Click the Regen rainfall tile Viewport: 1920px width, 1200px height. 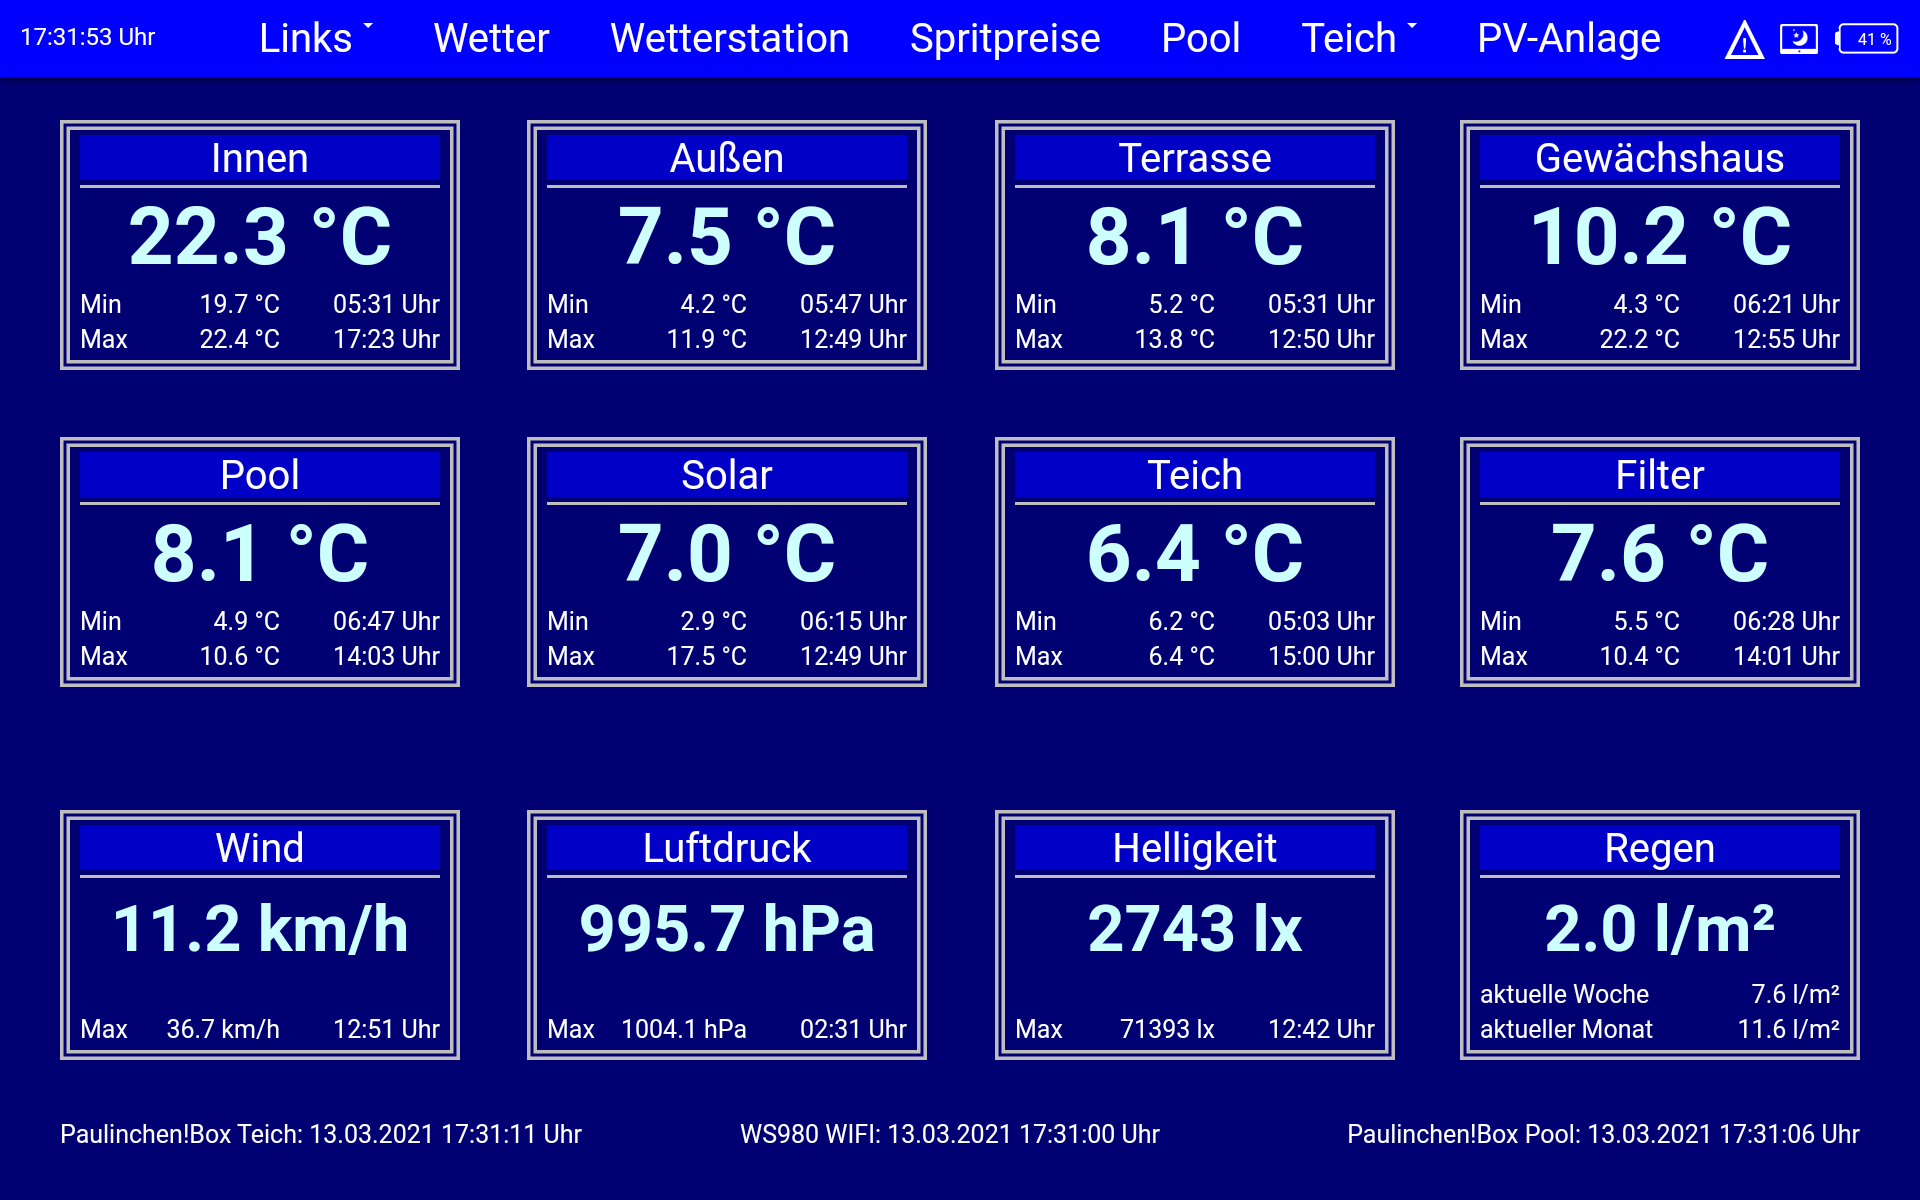point(1659,935)
